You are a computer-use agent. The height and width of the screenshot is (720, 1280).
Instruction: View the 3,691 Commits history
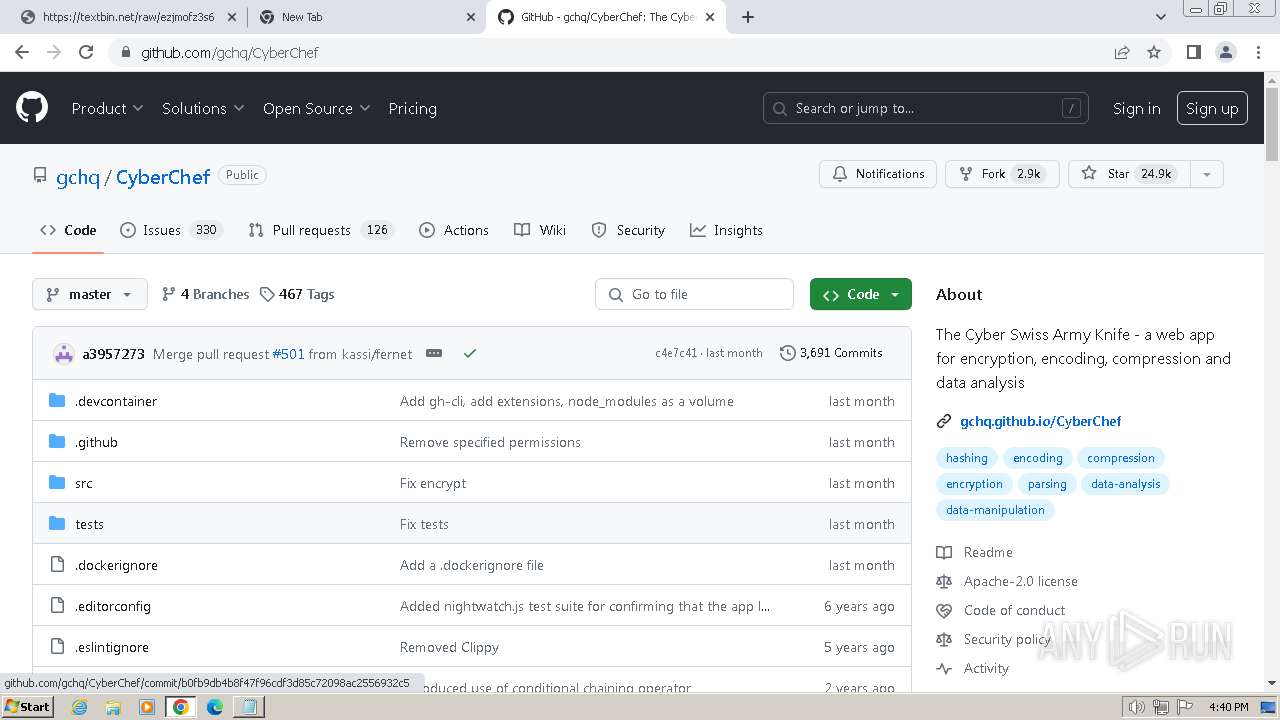831,353
